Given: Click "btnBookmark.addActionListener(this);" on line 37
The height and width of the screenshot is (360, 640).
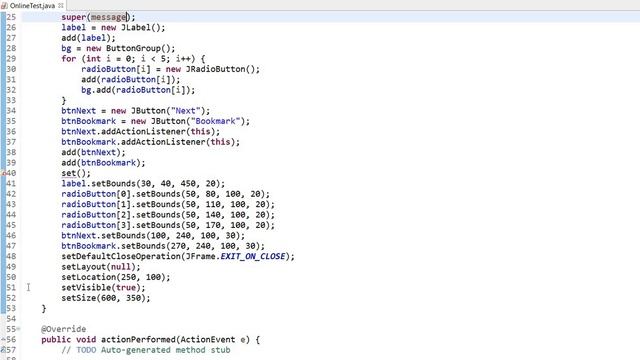Looking at the screenshot, I should [x=151, y=142].
